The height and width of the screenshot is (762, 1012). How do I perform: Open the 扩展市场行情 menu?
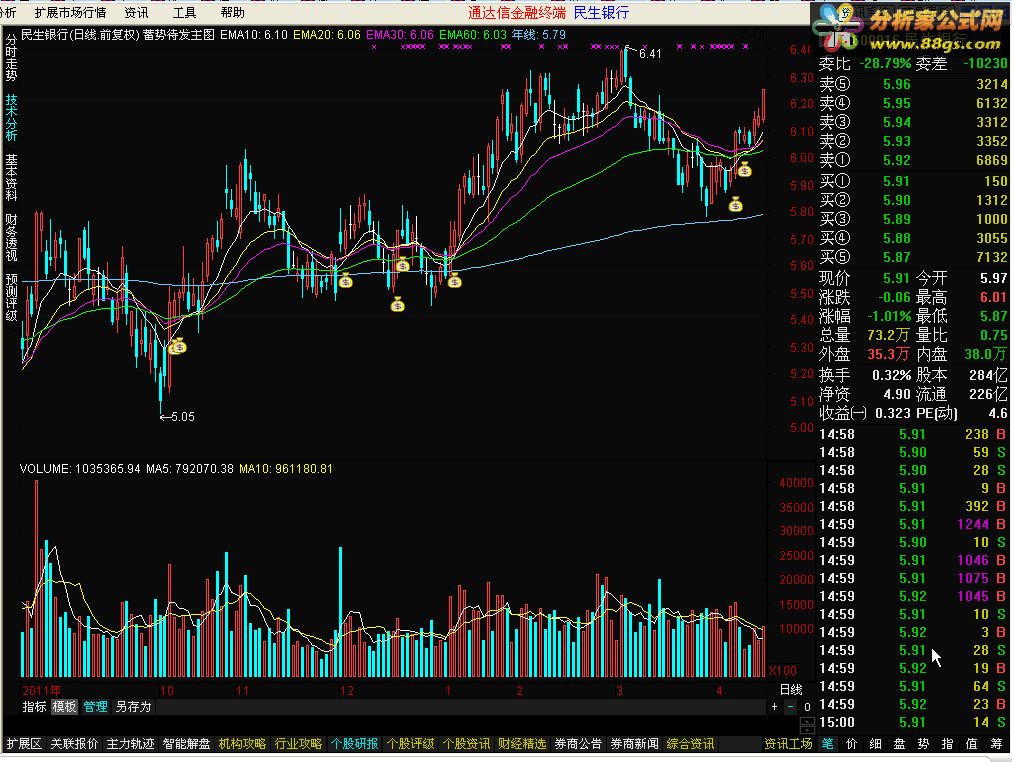tap(70, 12)
